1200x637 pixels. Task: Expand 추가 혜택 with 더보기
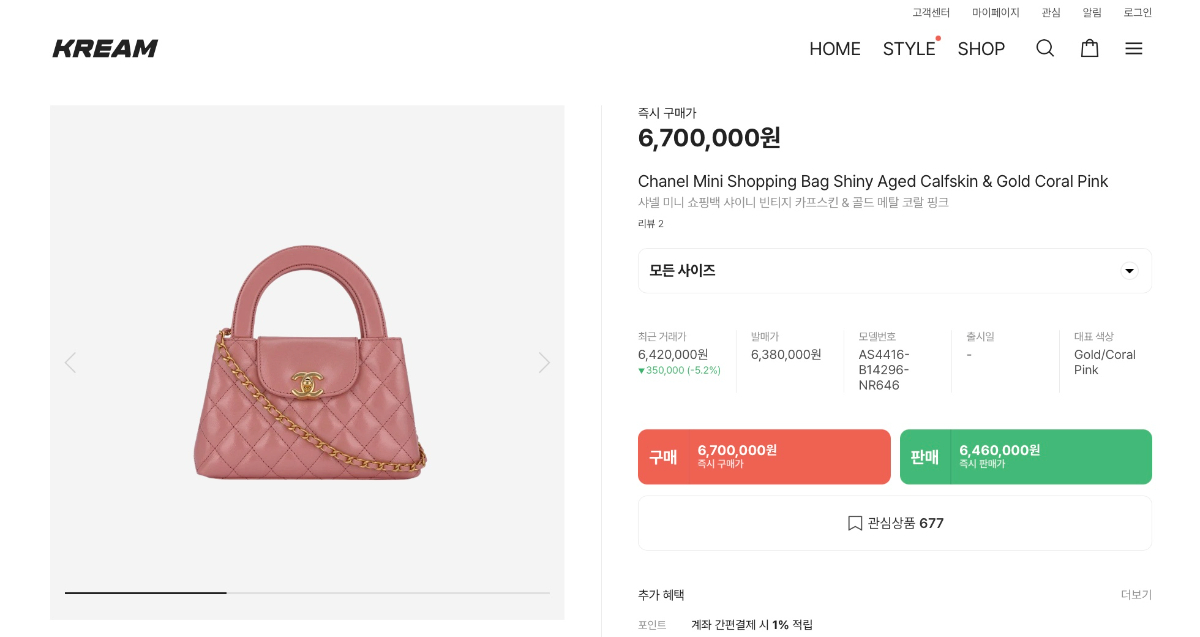point(1136,595)
